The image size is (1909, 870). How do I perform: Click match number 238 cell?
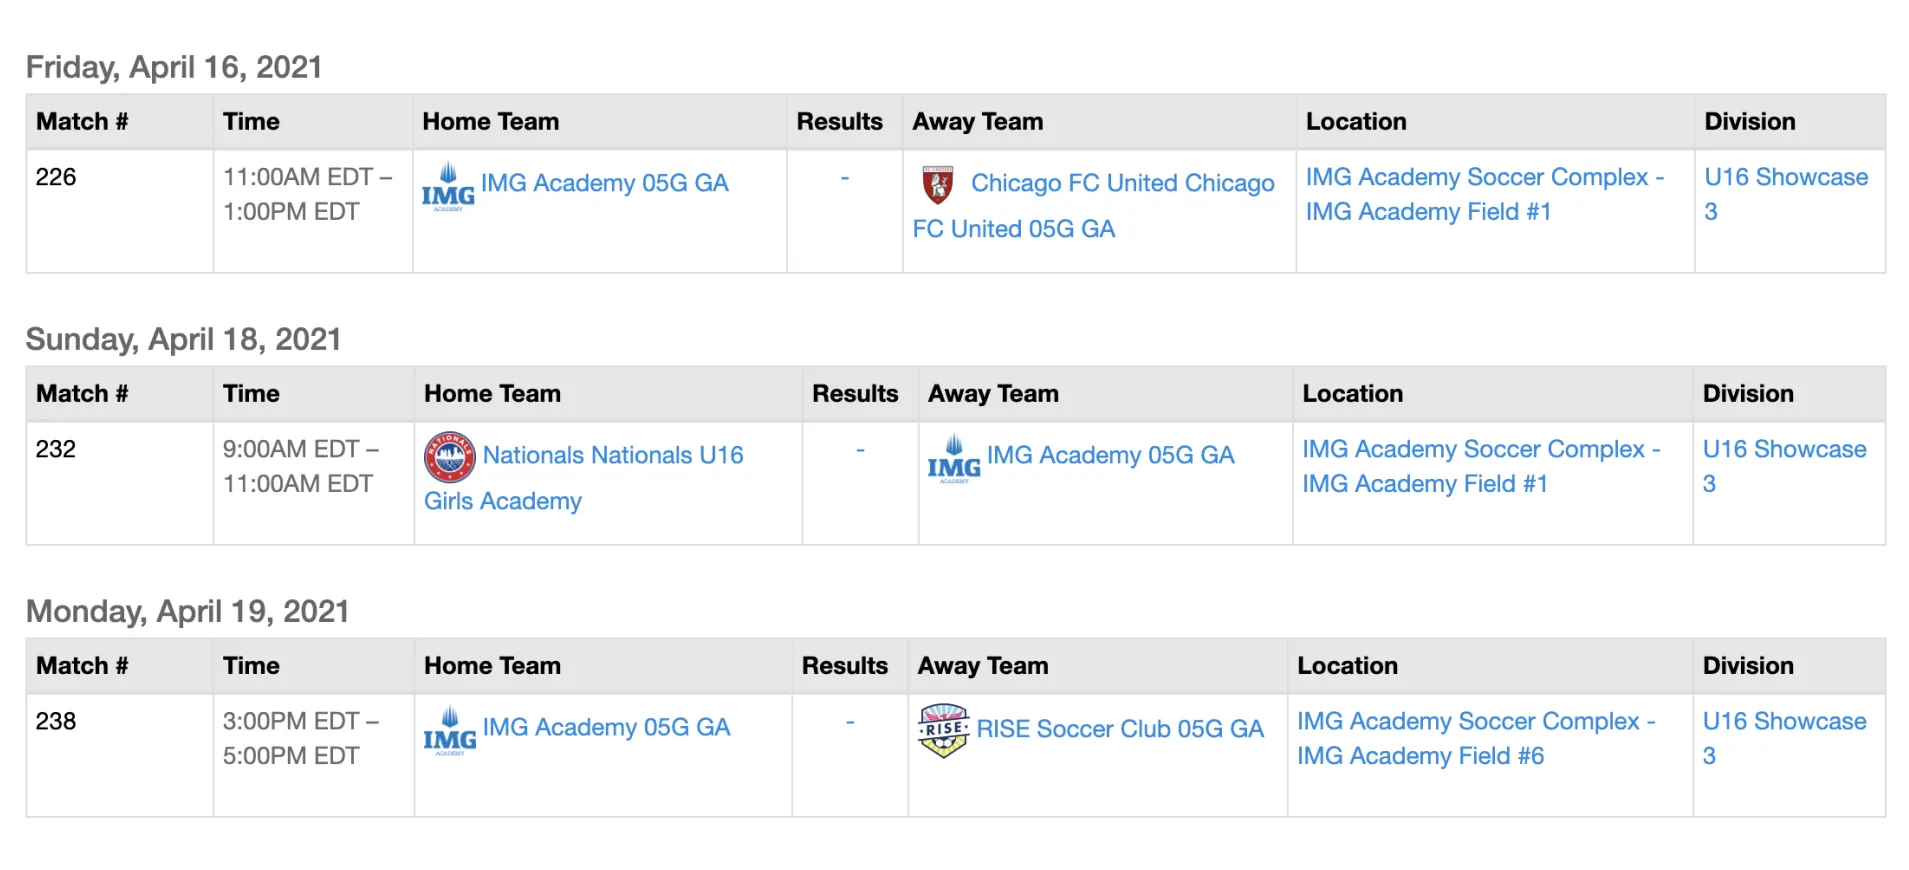click(x=56, y=721)
